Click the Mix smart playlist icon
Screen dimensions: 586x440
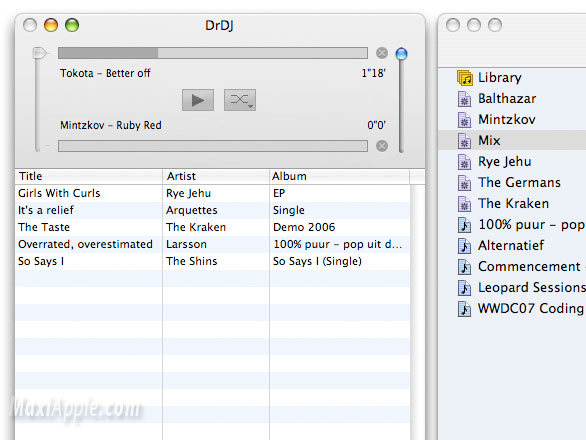464,141
